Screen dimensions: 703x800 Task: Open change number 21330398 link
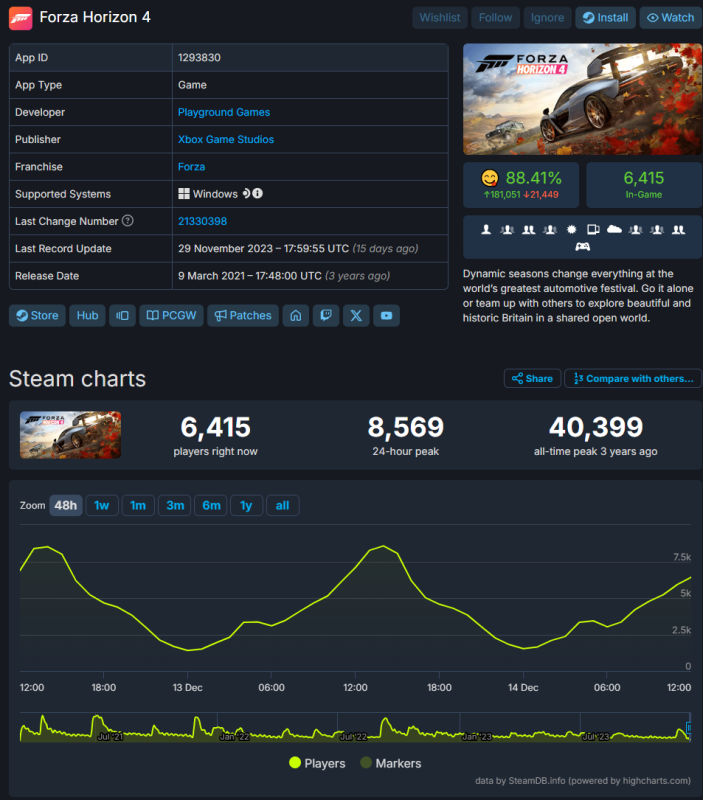click(x=203, y=221)
